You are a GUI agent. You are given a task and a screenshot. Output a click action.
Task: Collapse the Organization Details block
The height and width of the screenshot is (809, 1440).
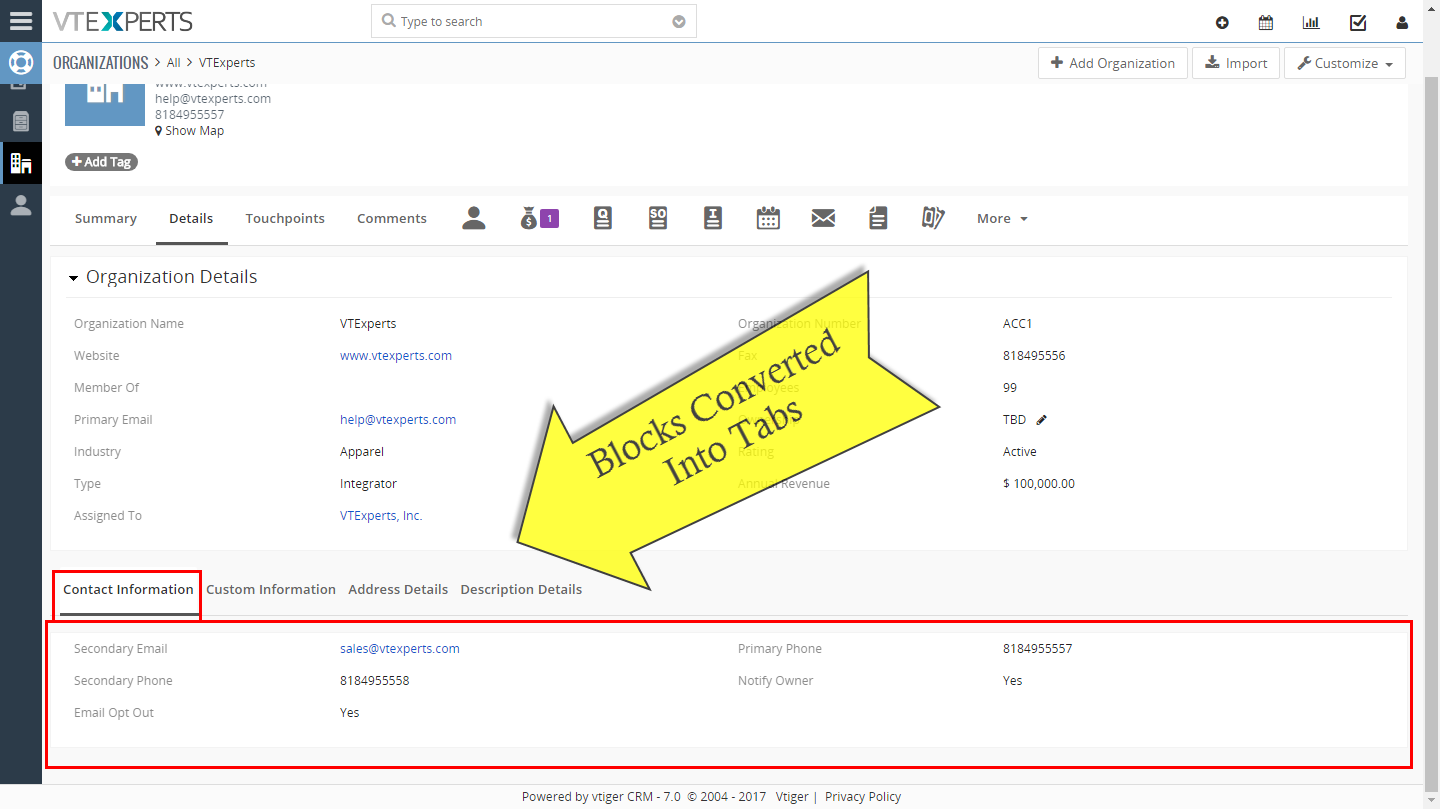[73, 278]
